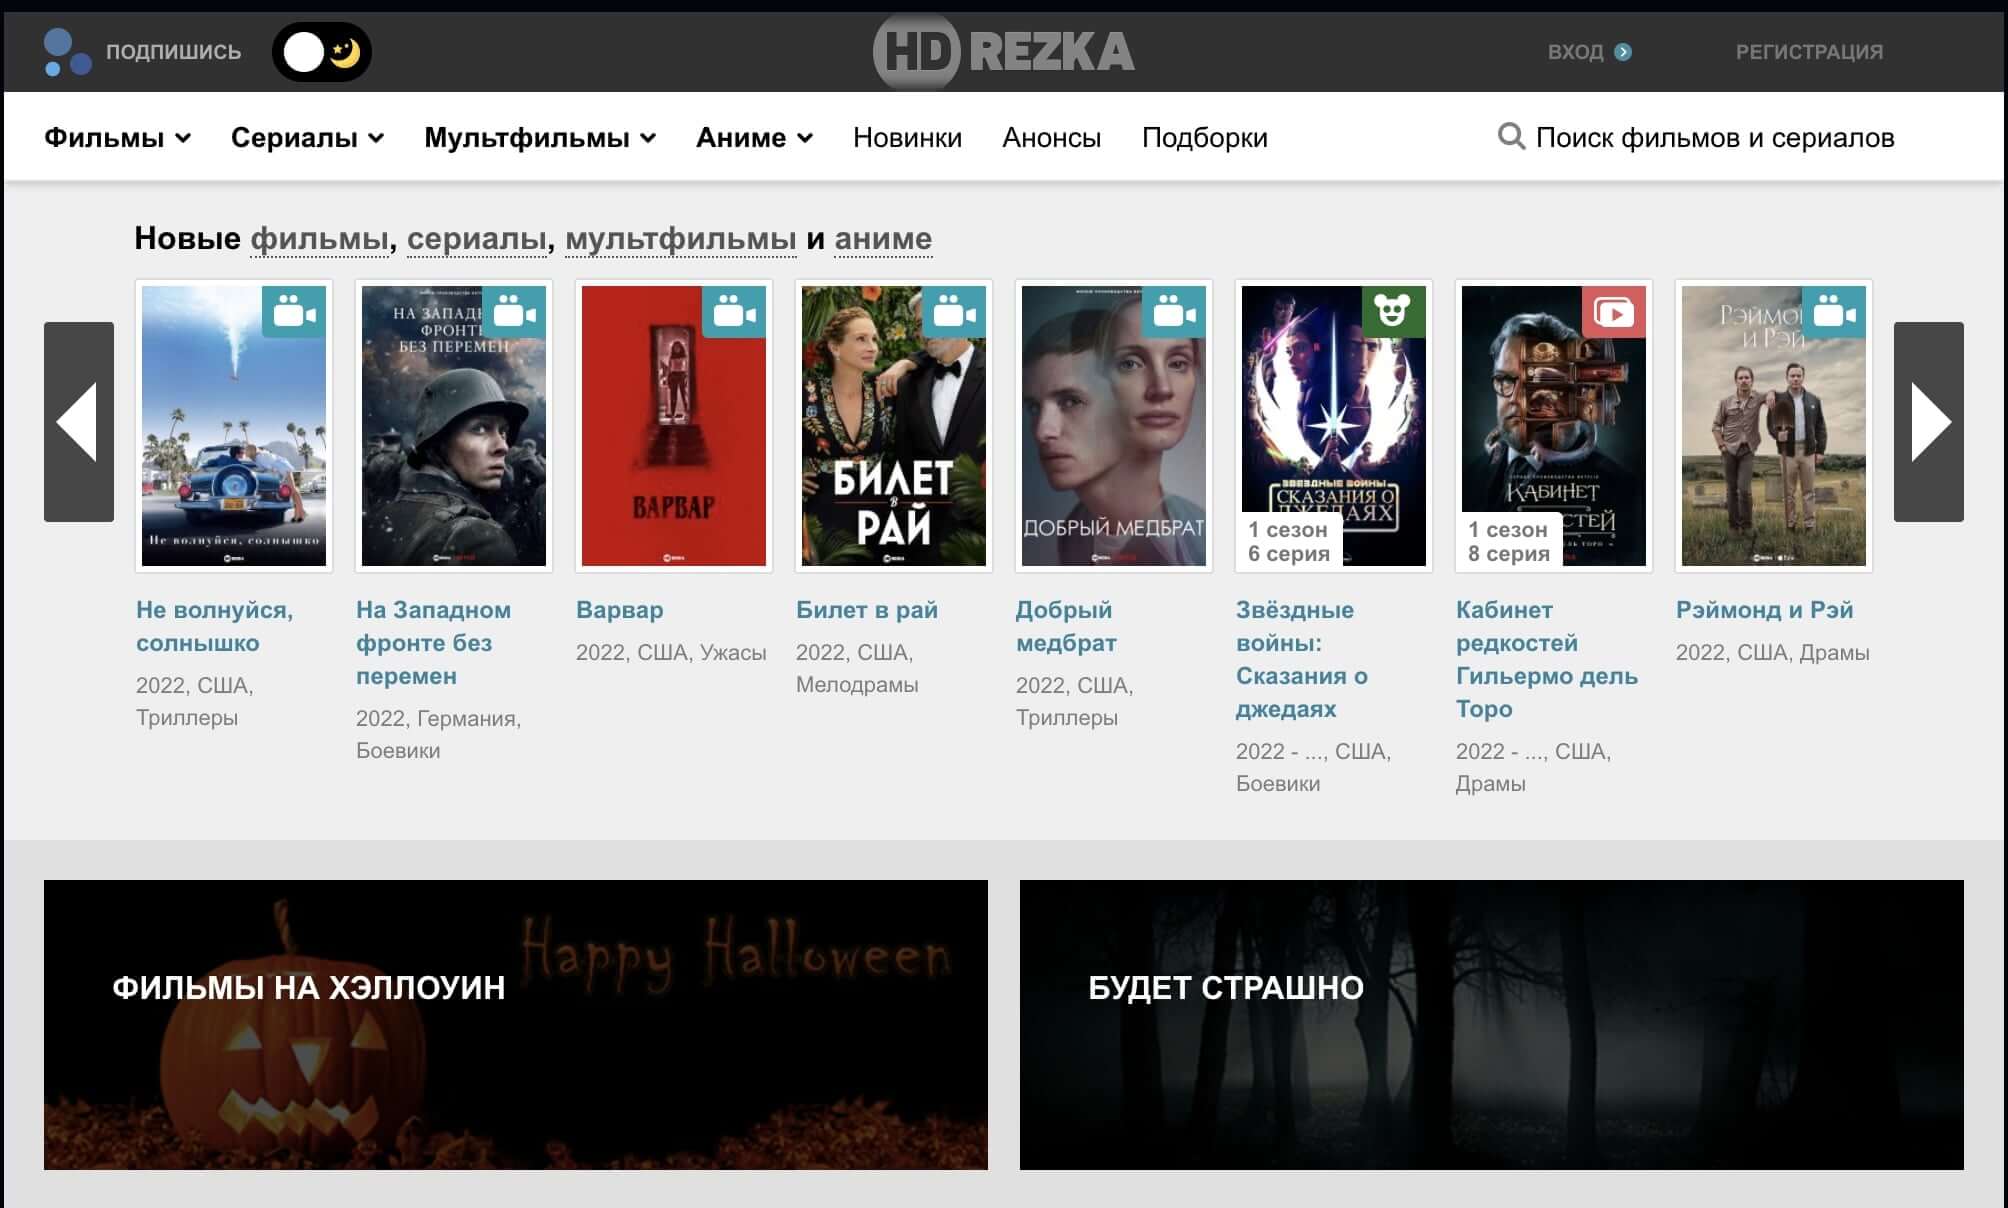Open the Мультфильмы dropdown

[541, 137]
